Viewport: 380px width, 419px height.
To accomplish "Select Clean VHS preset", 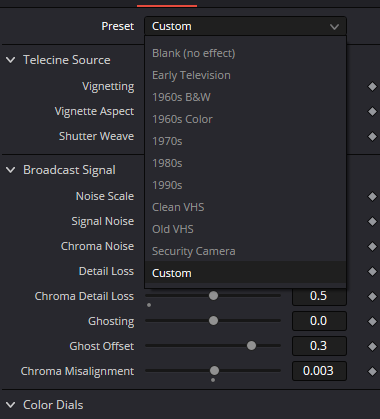I will (x=245, y=207).
